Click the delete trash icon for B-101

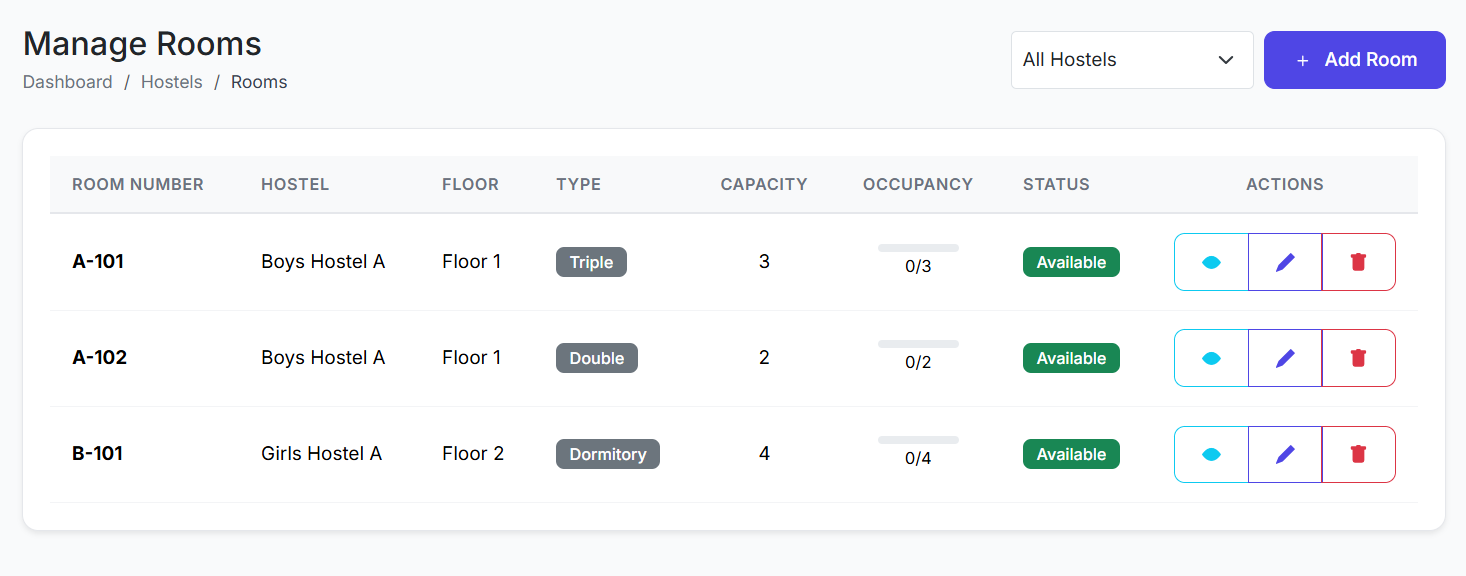point(1358,453)
